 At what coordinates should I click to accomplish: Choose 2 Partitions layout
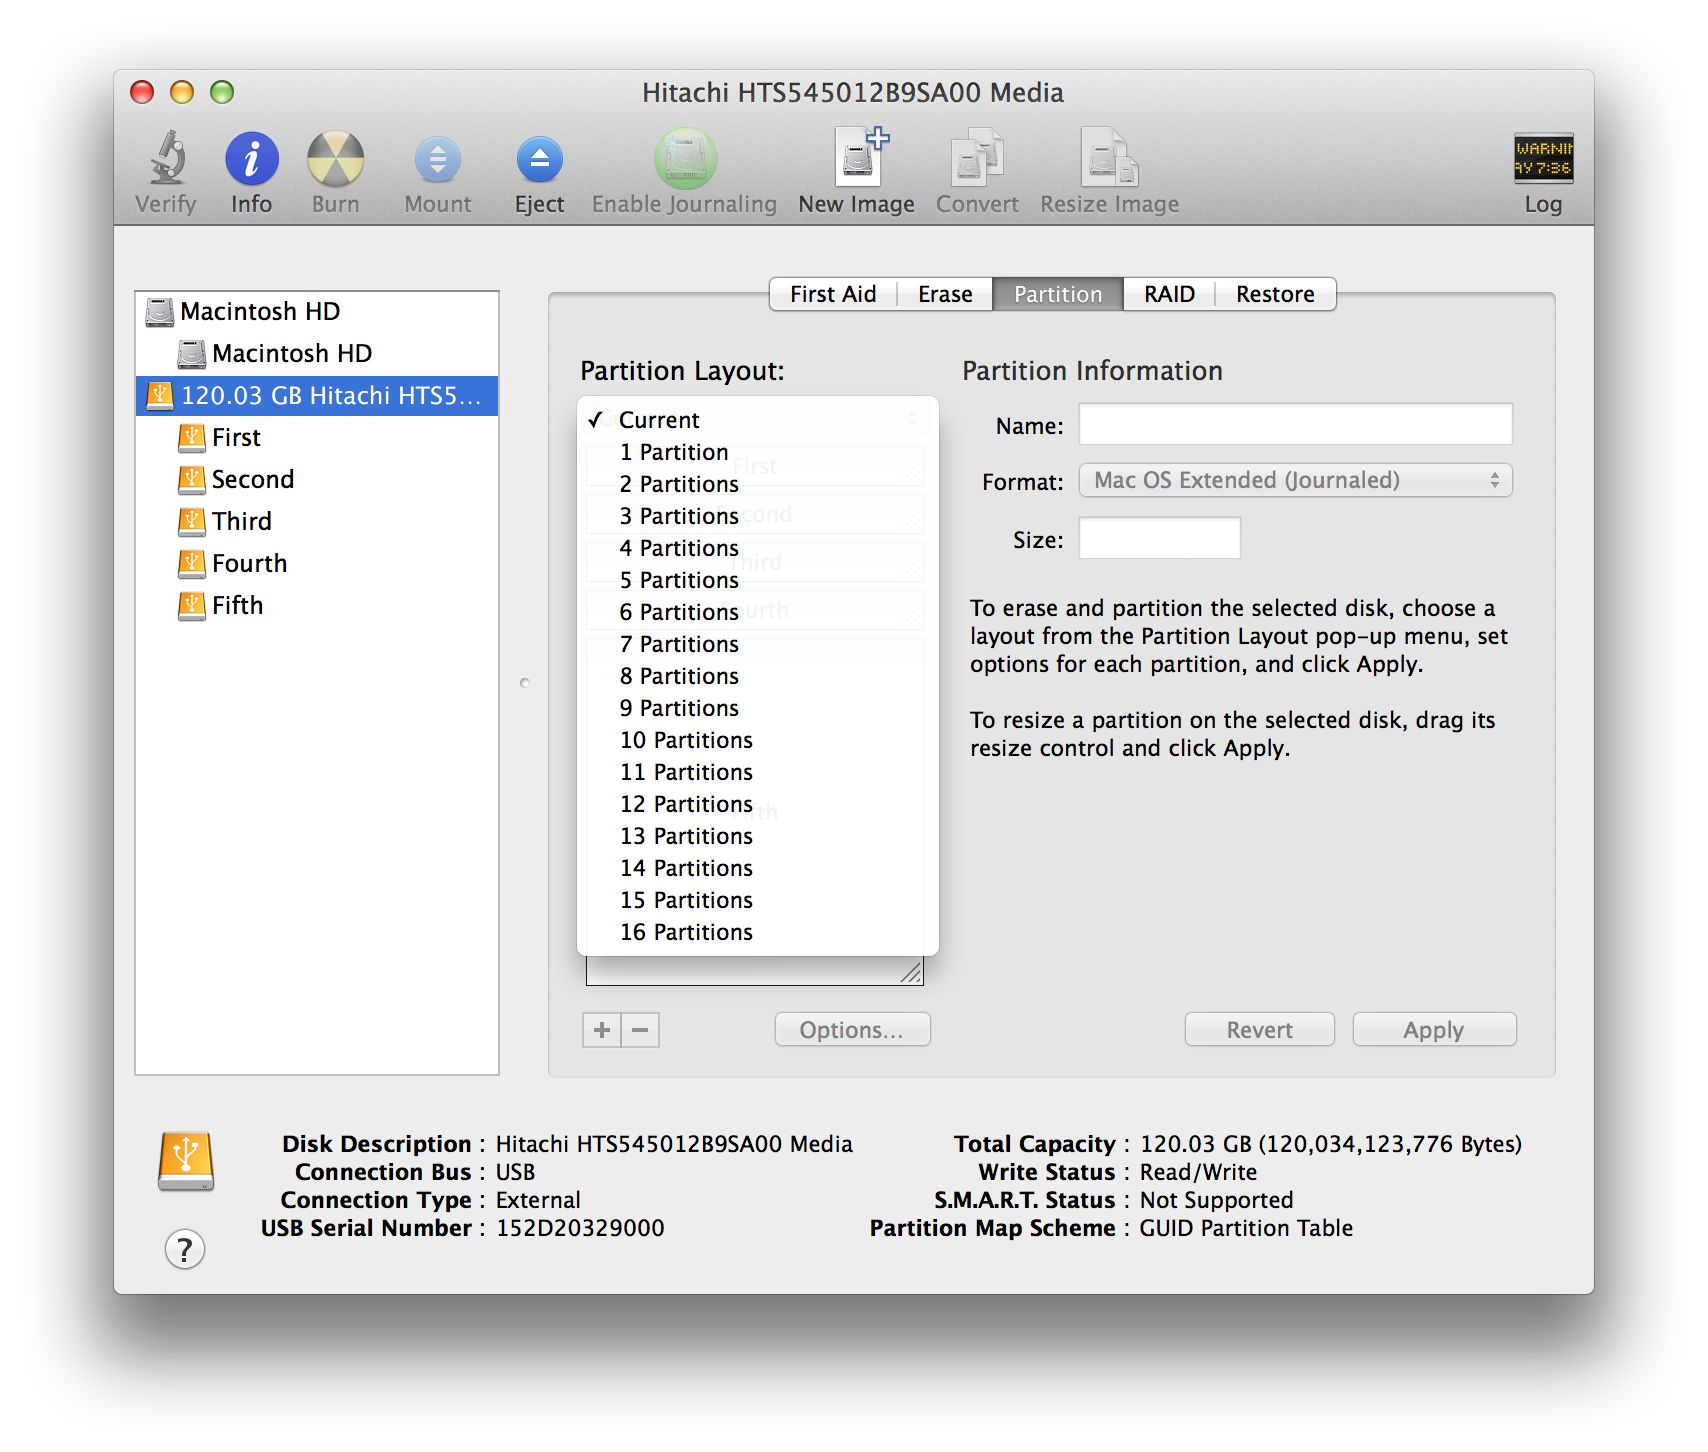(757, 484)
